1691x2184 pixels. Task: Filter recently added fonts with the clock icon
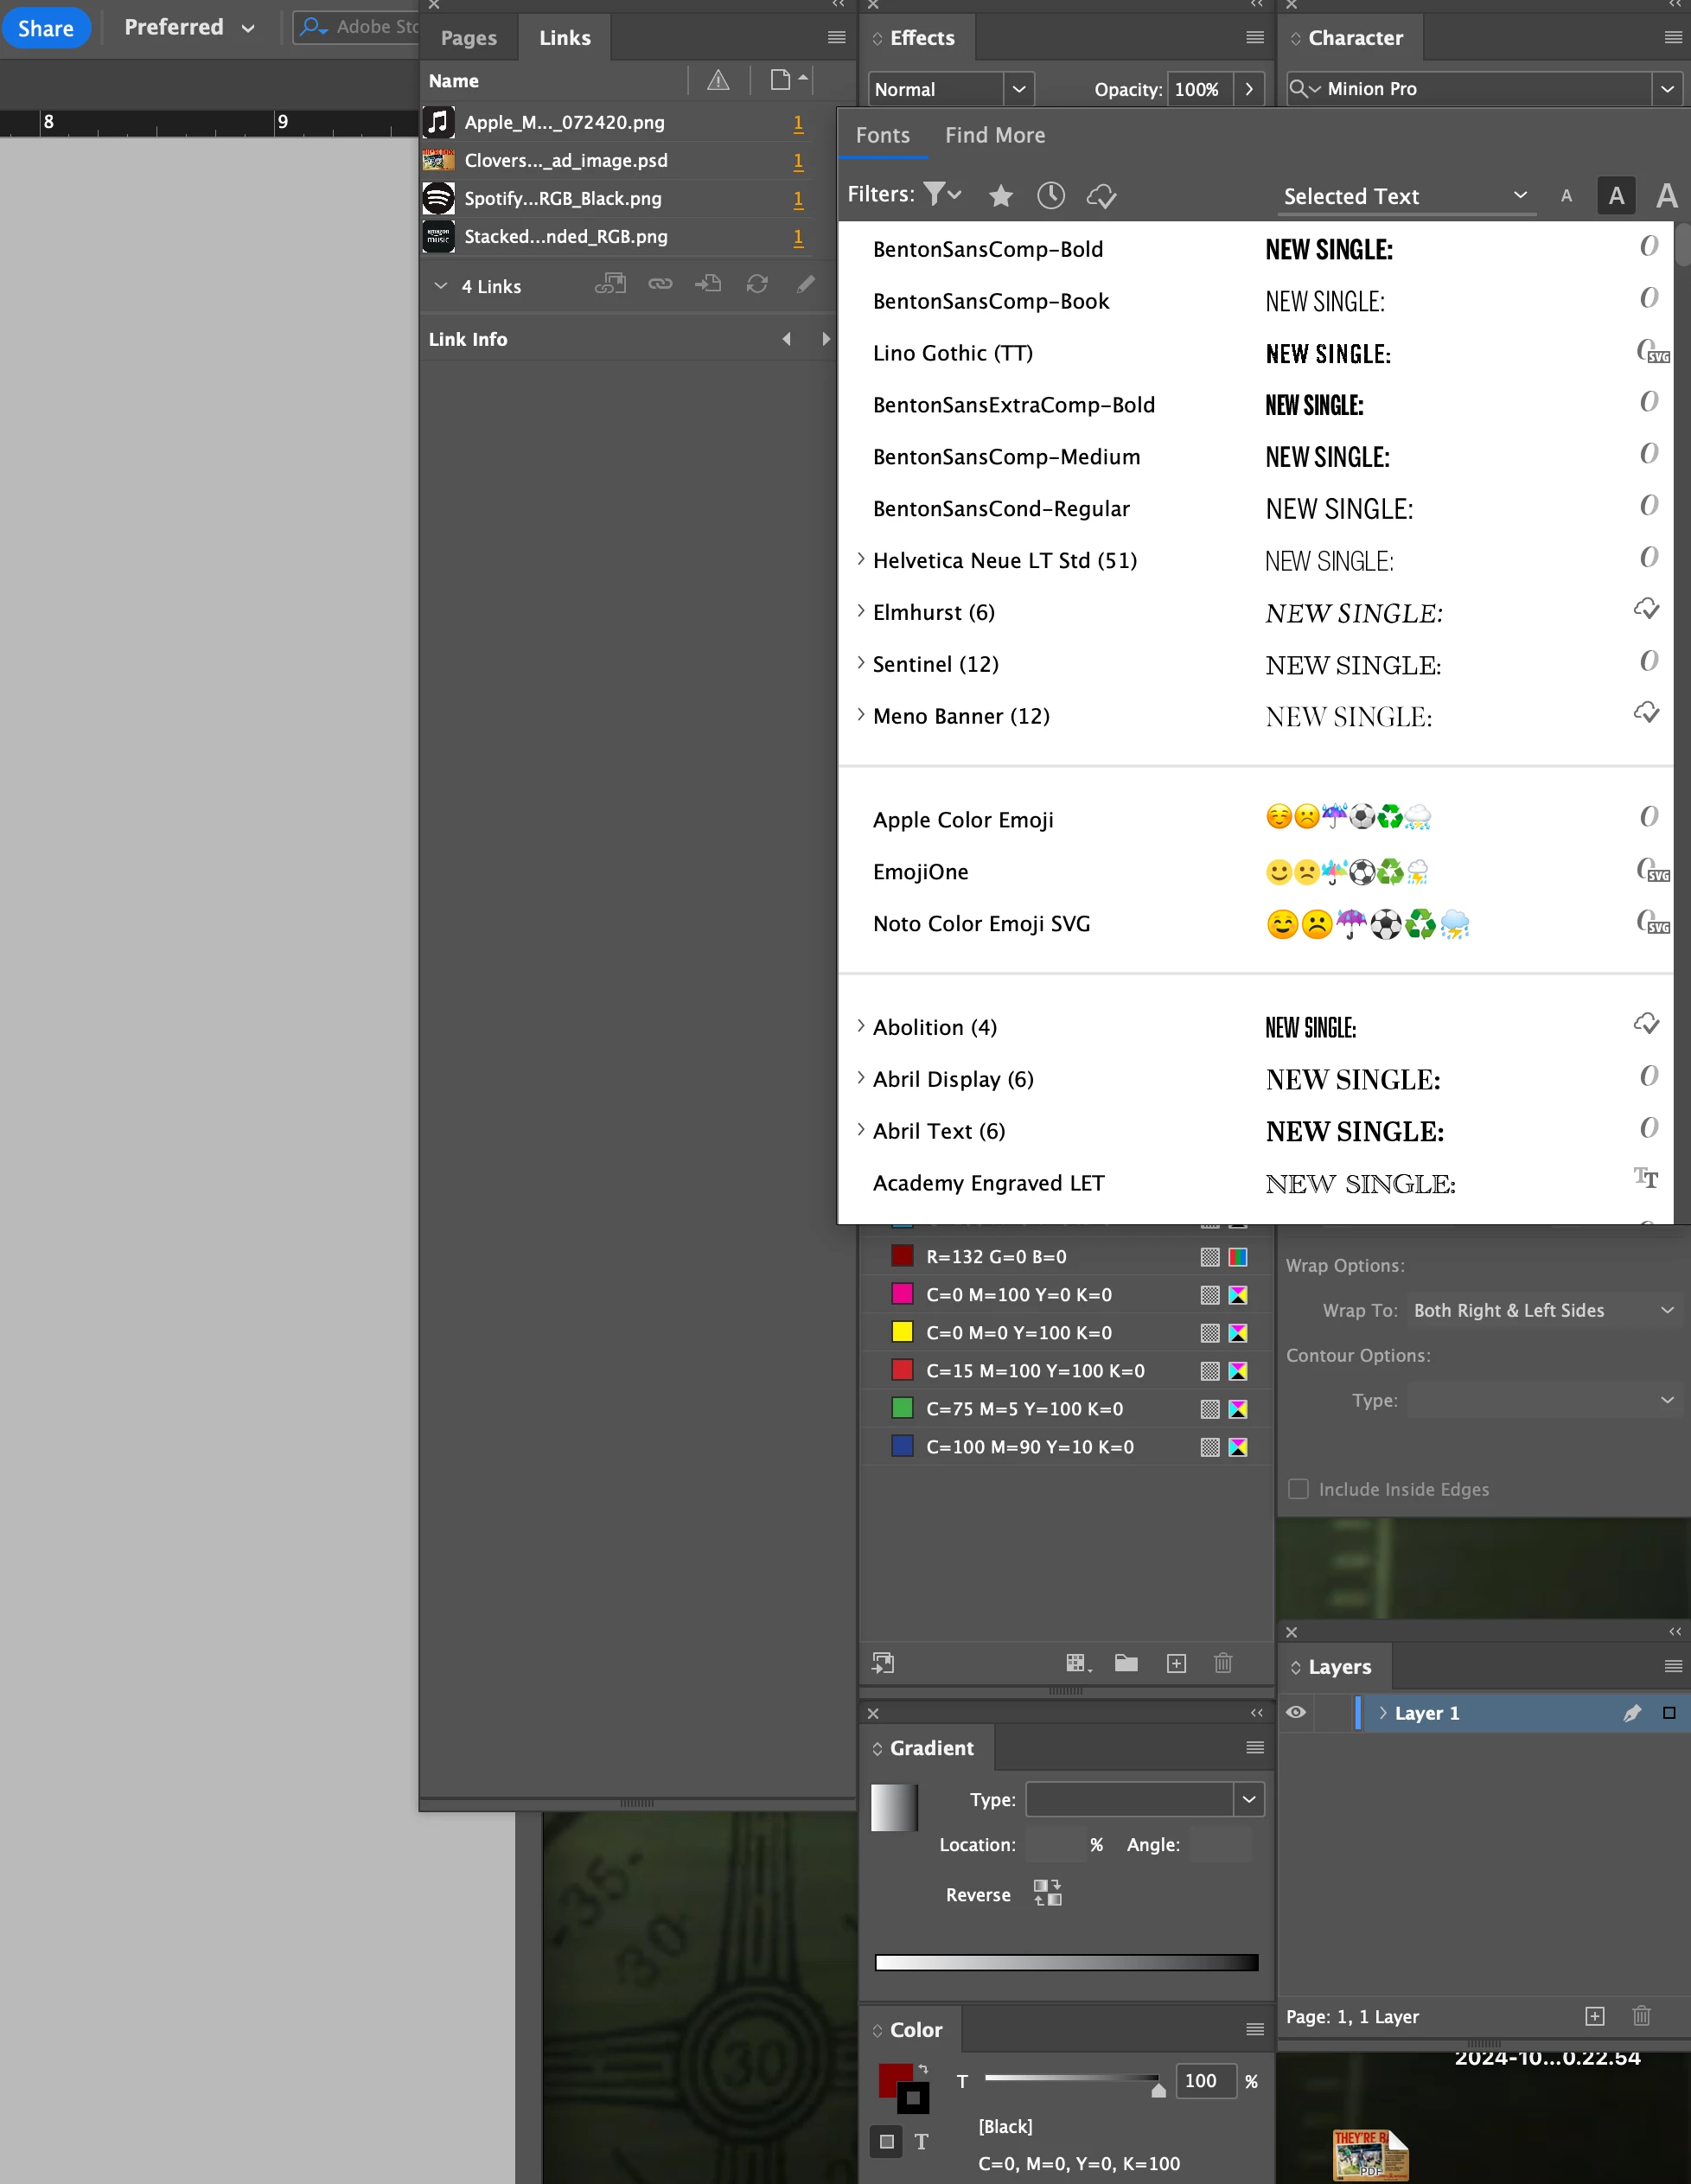(x=1050, y=196)
